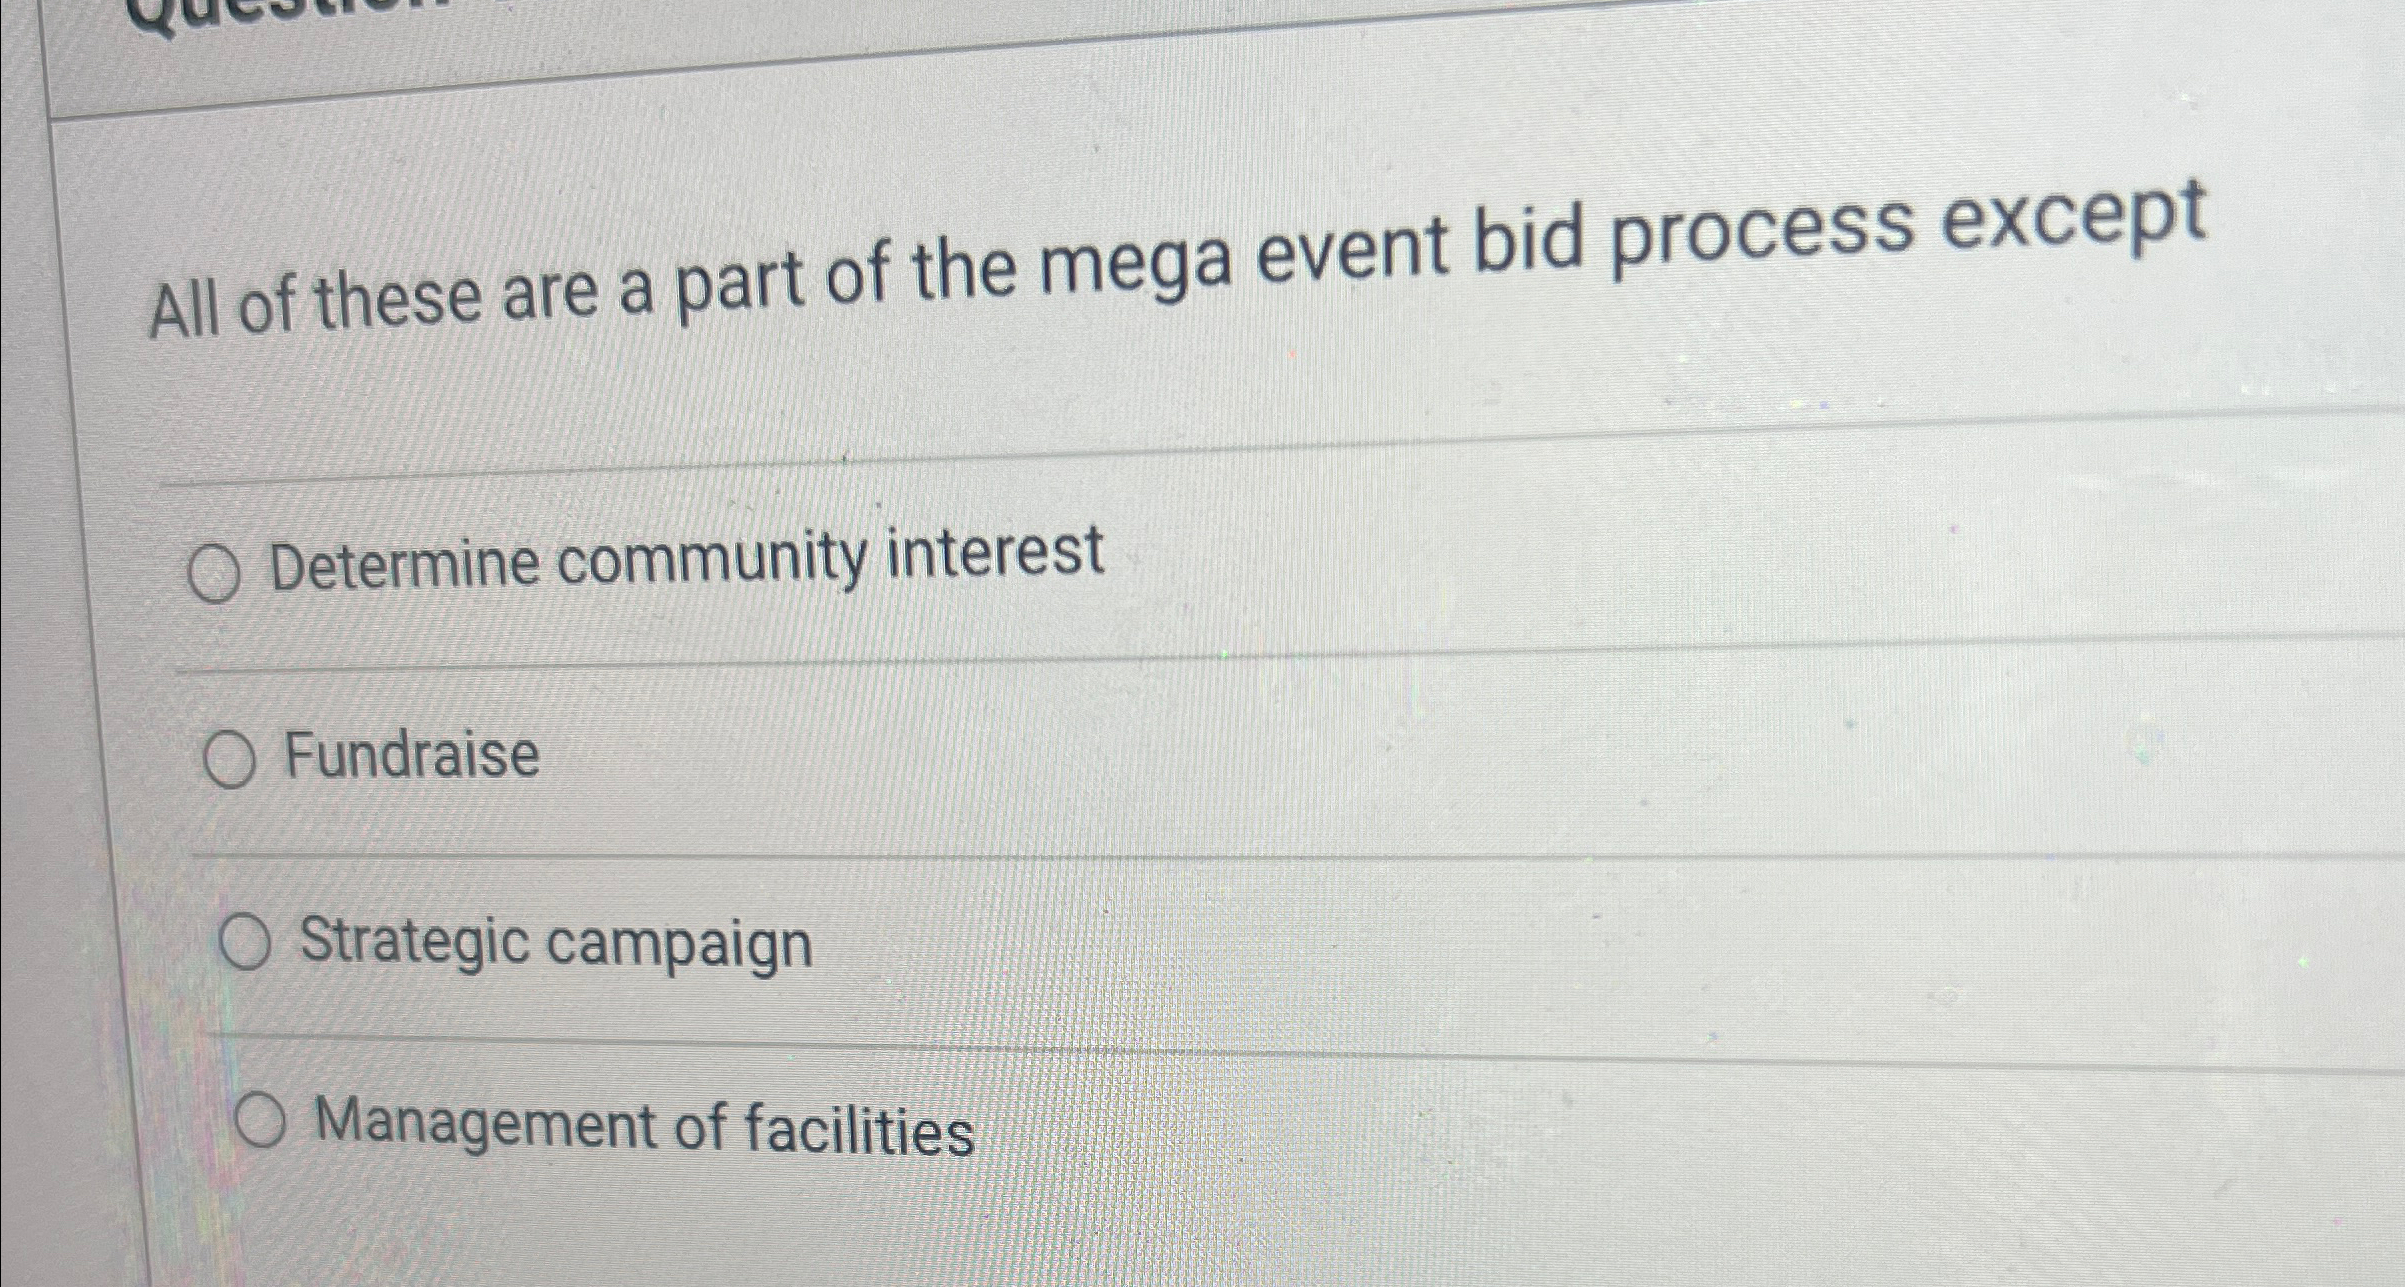The image size is (2405, 1287).
Task: Click the 'Strategic campaign' answer label
Action: pos(556,944)
